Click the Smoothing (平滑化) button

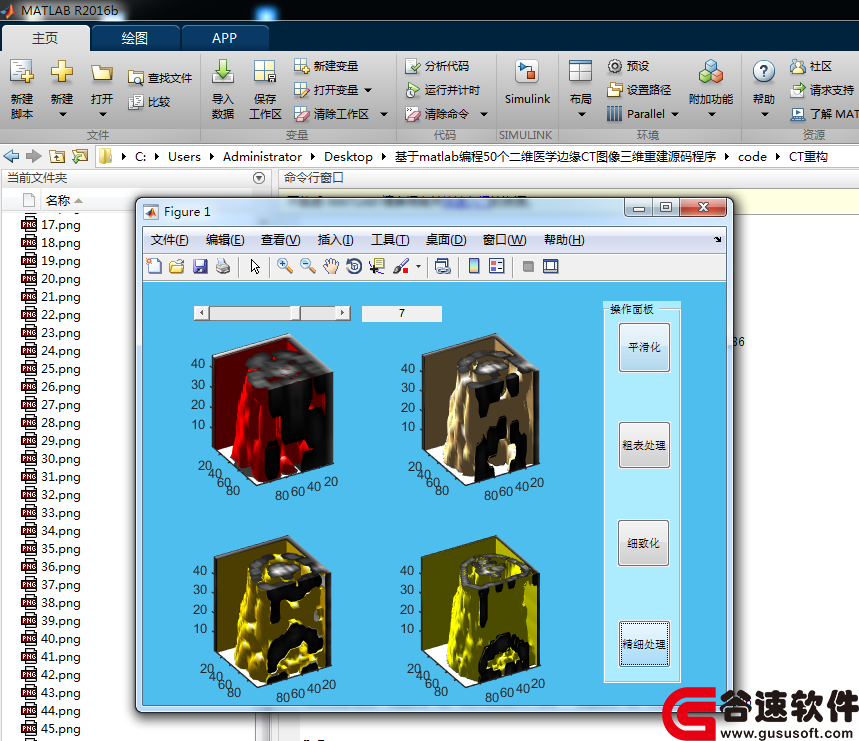click(644, 347)
